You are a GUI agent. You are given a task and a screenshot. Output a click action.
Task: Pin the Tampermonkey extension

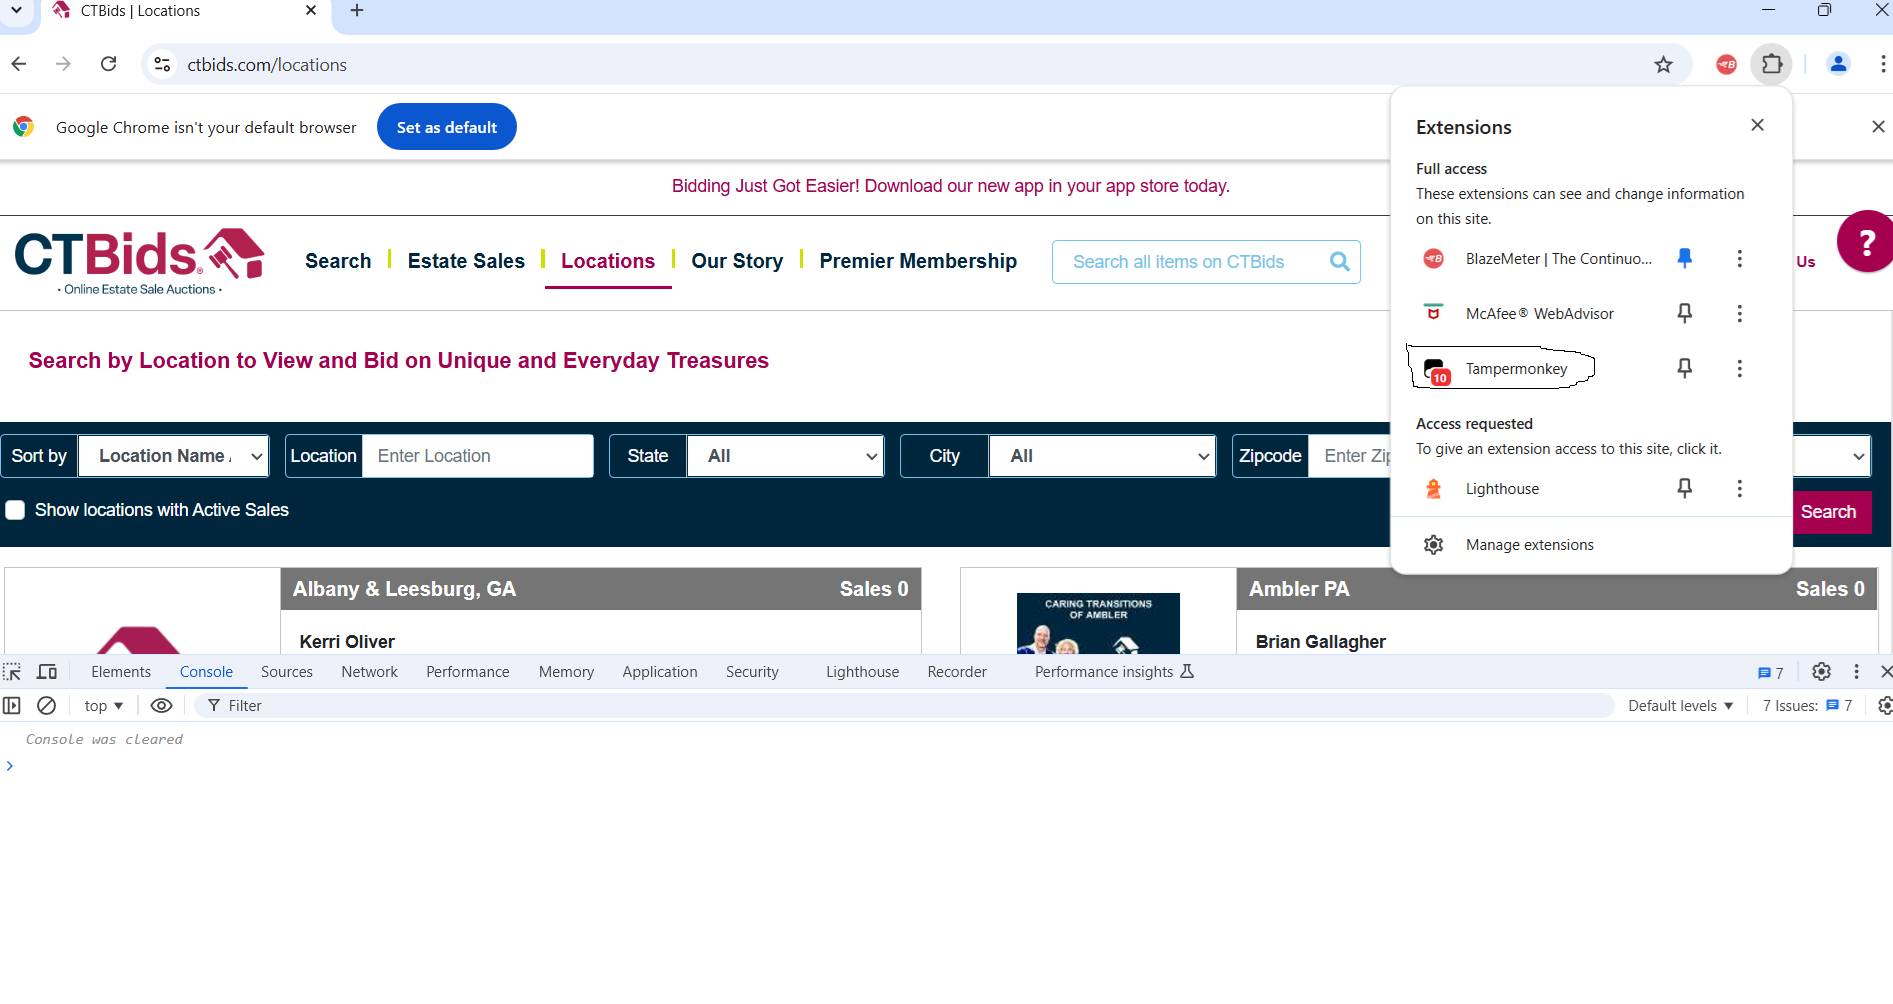pos(1684,369)
